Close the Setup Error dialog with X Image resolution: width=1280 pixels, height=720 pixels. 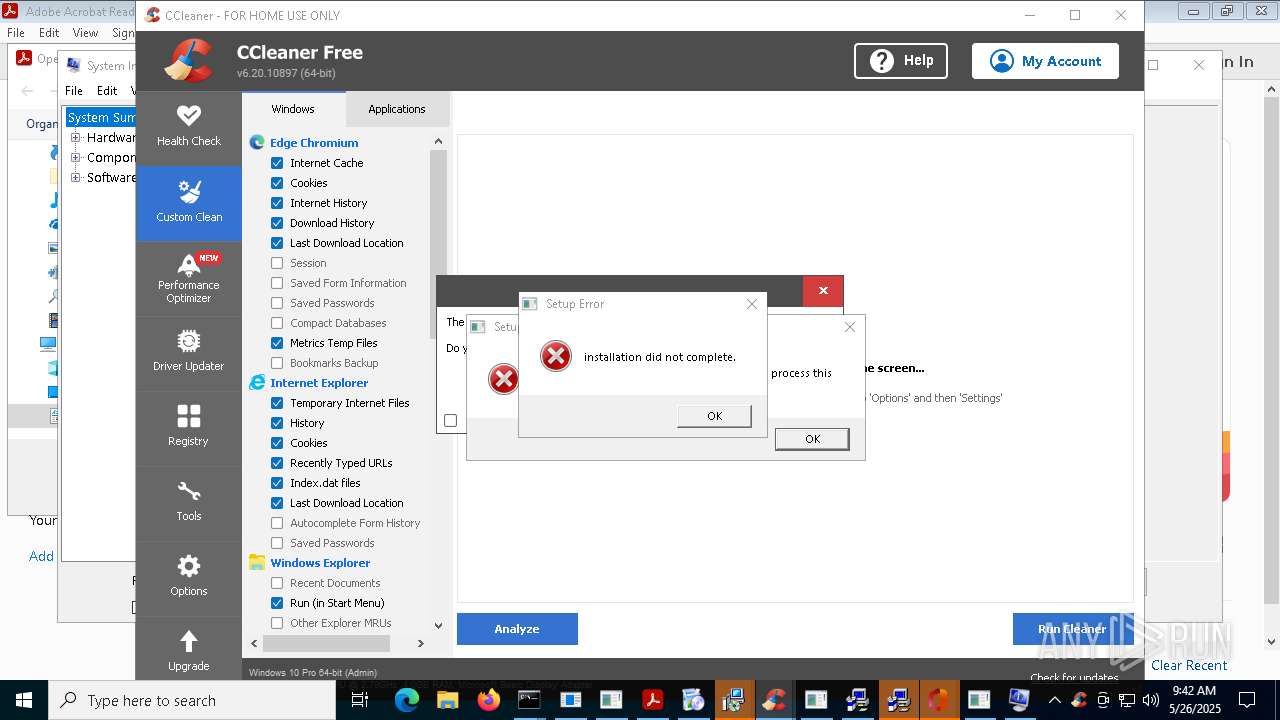coord(752,304)
